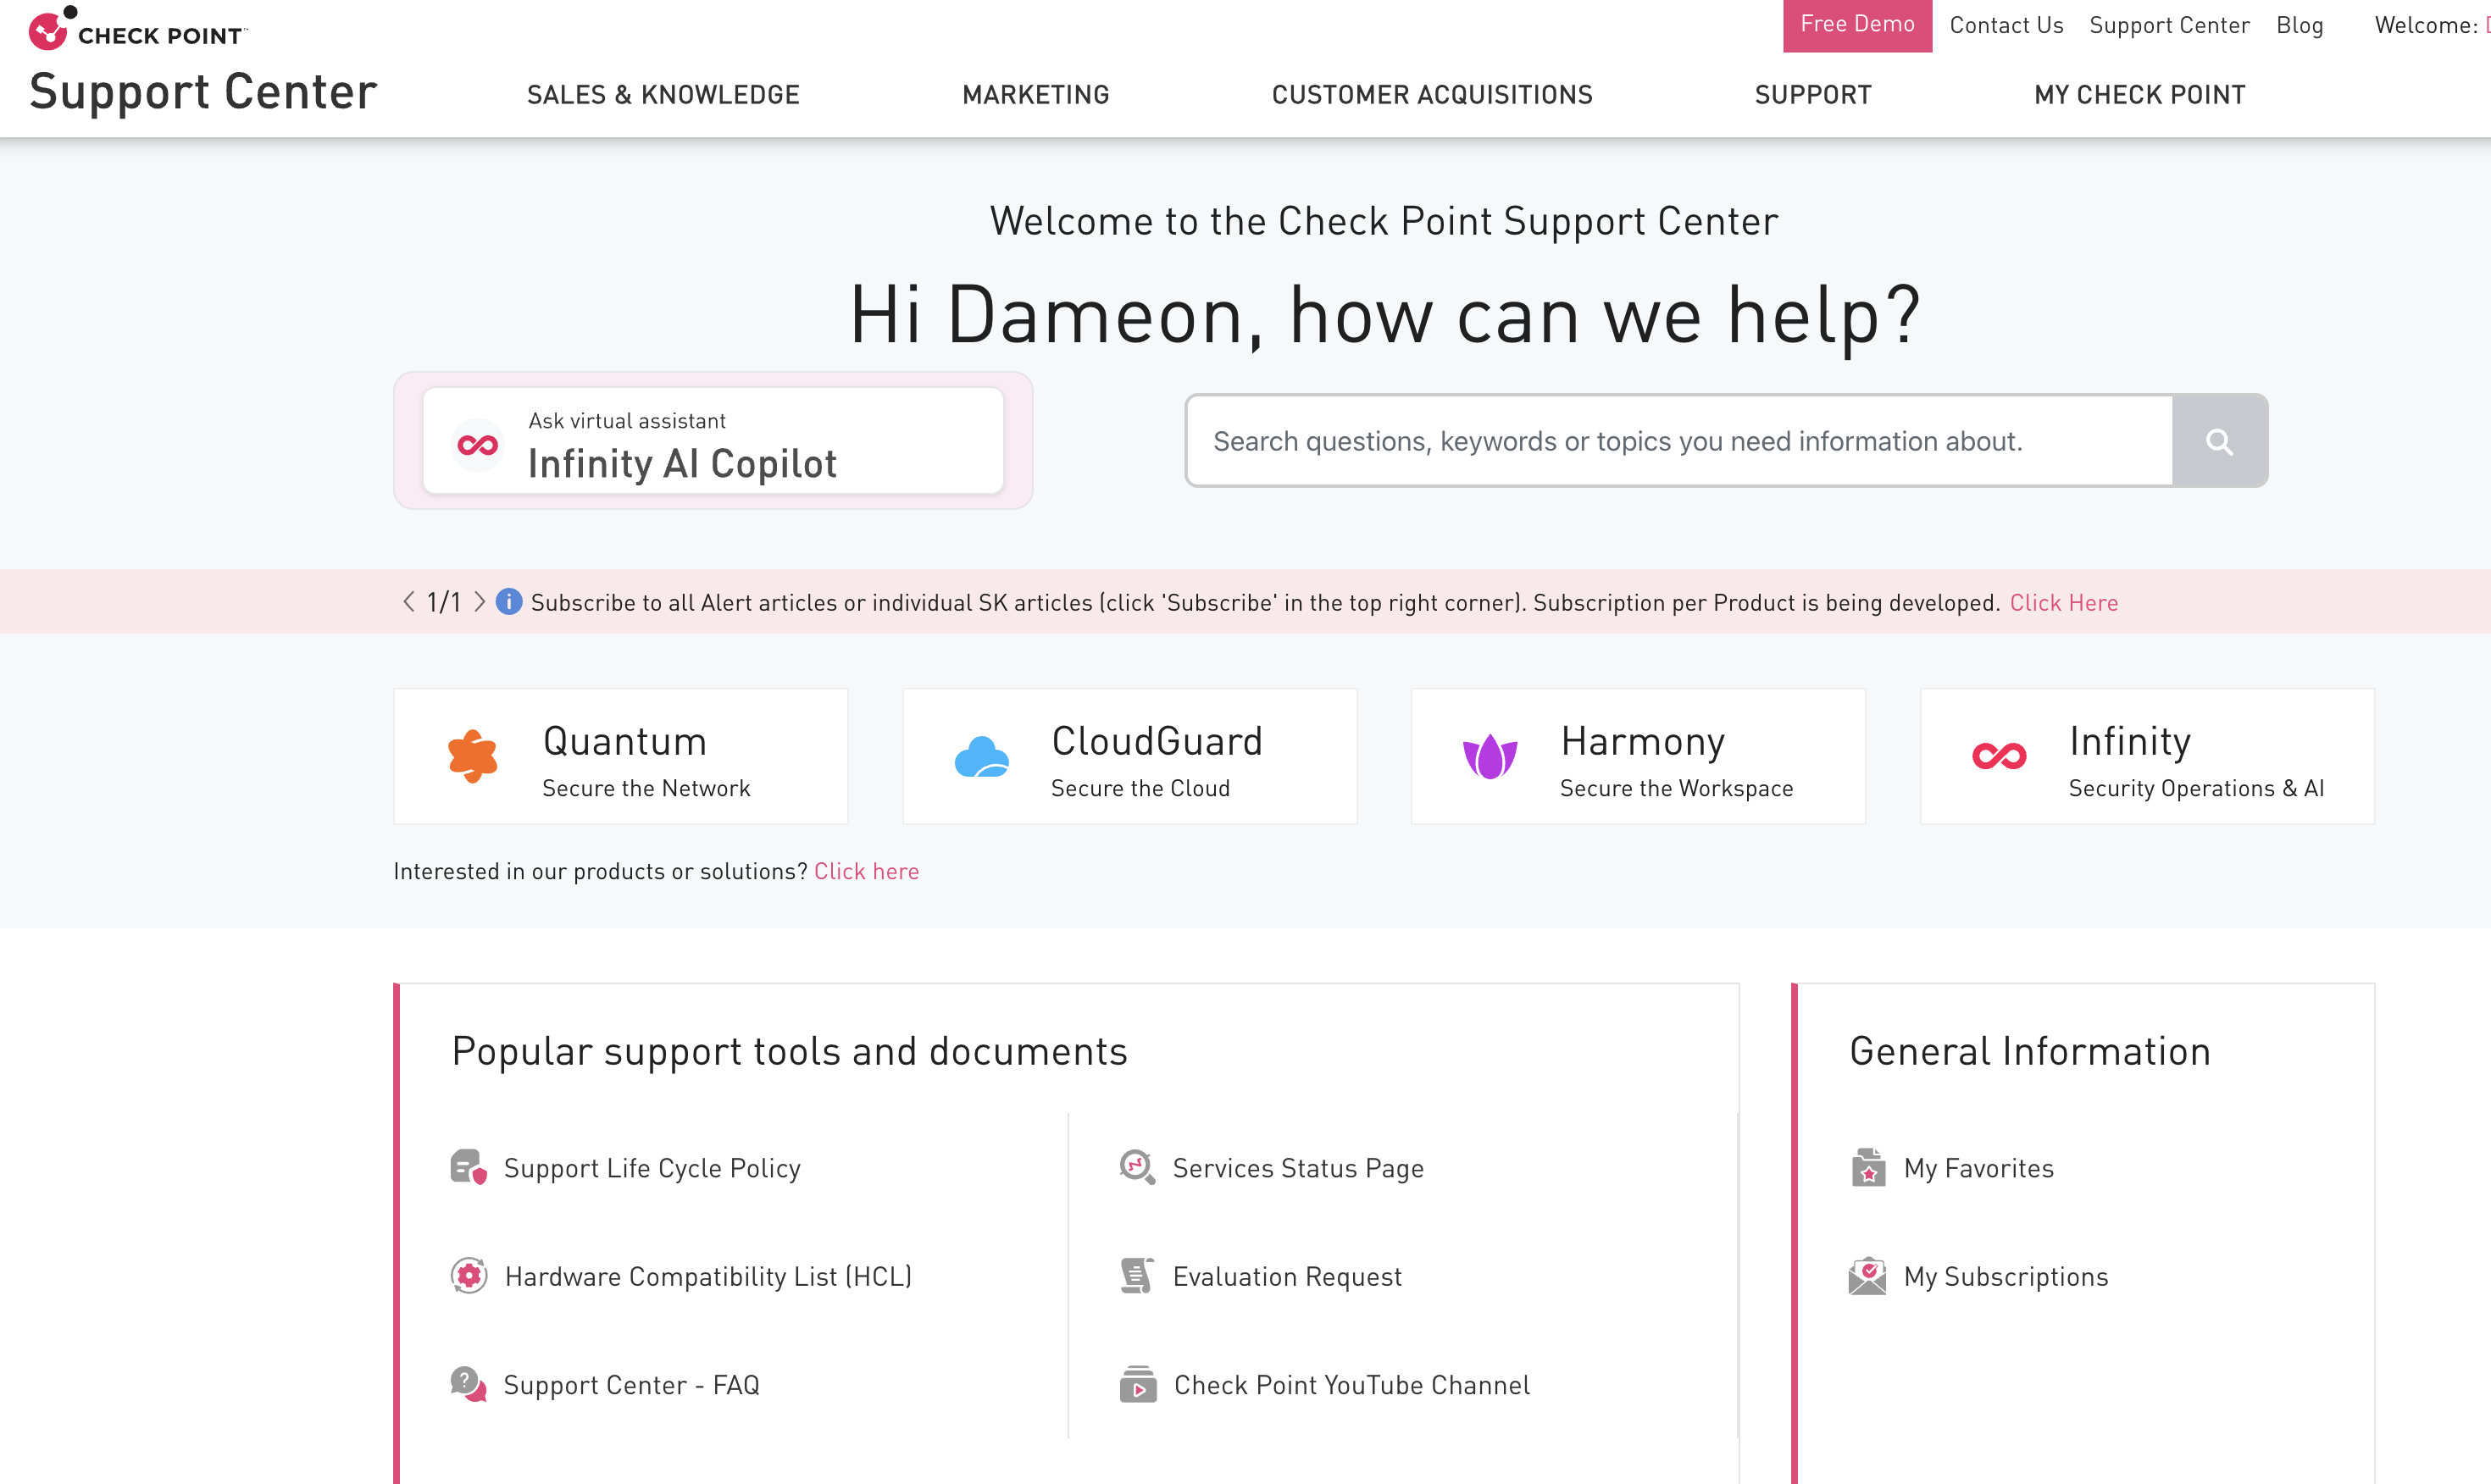Screen dimensions: 2491x1484
Task: Click the YouTube Channel play icon
Action: tap(1138, 1385)
